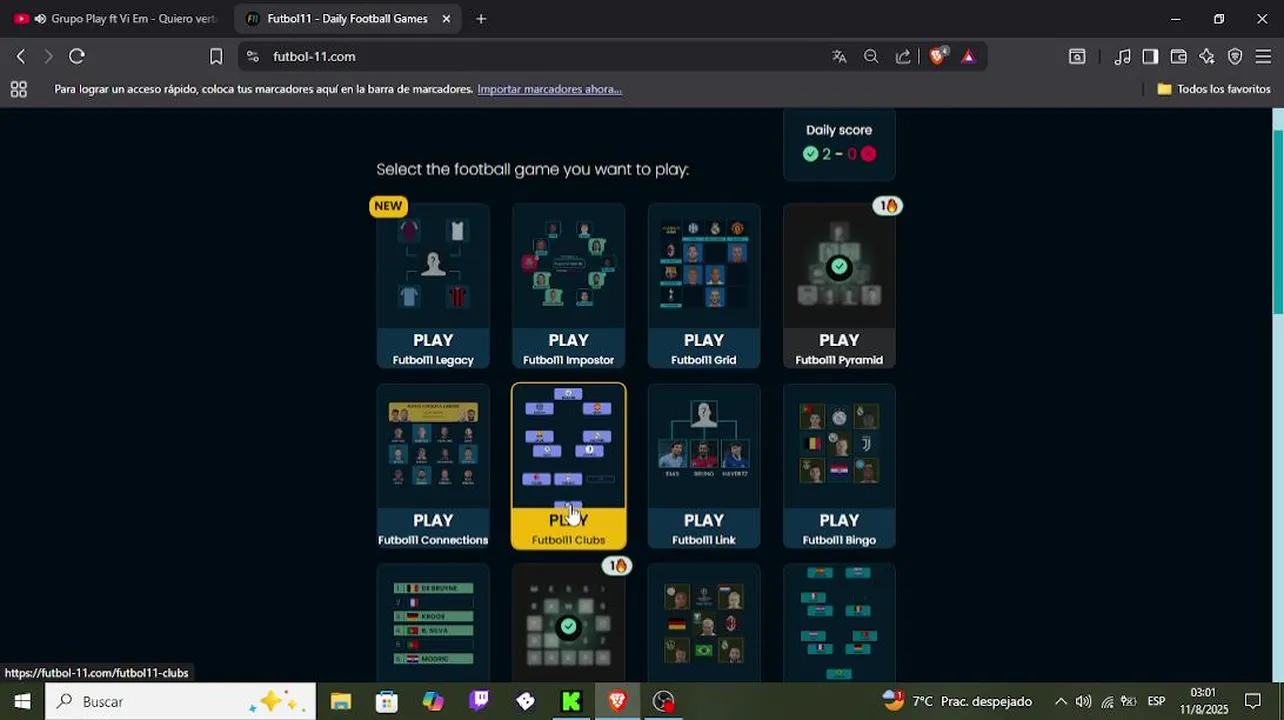
Task: Click the streak flame badge on Pyramid card
Action: 887,206
